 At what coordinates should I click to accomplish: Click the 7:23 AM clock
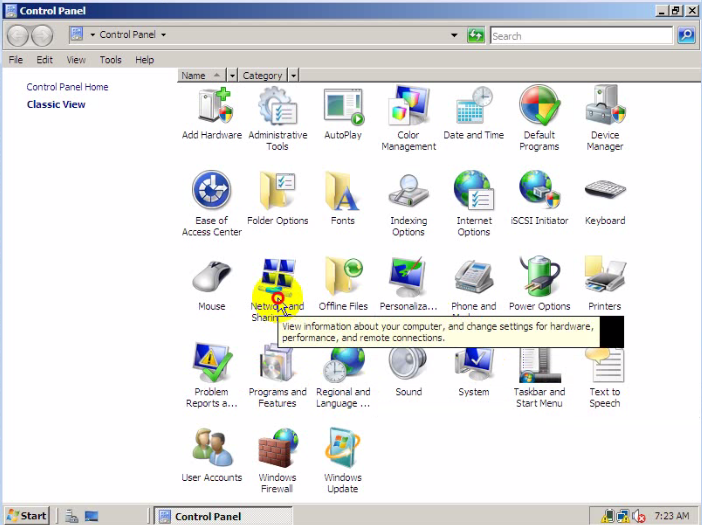[672, 516]
